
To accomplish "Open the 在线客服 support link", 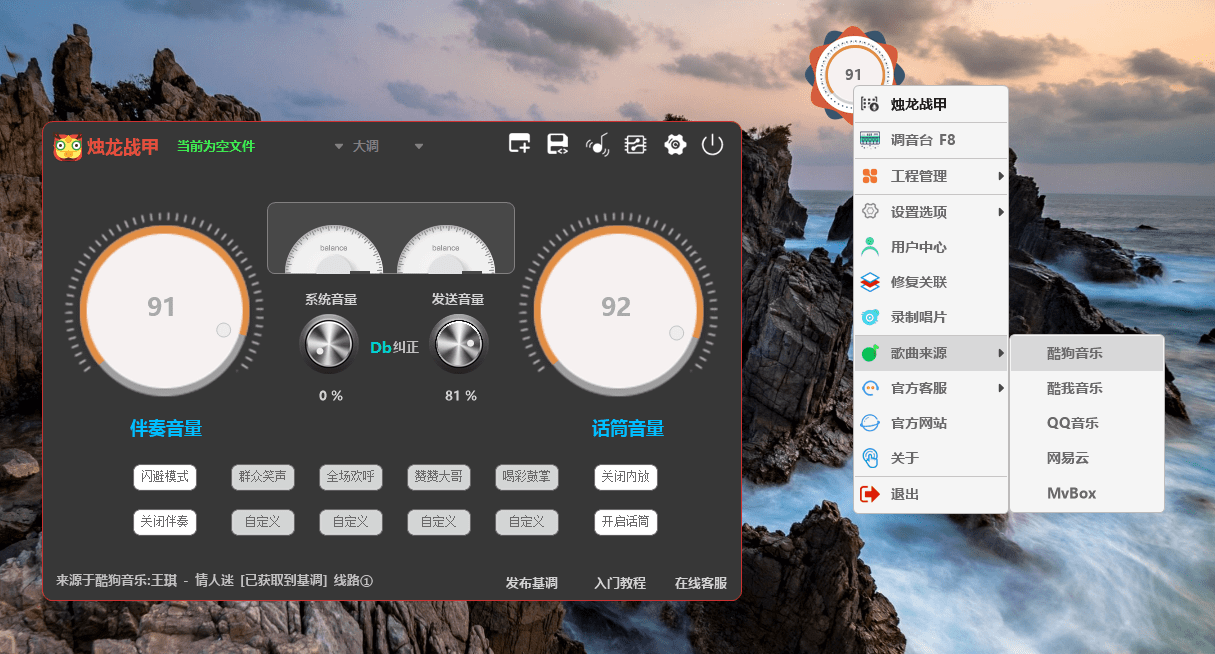I will tap(701, 583).
